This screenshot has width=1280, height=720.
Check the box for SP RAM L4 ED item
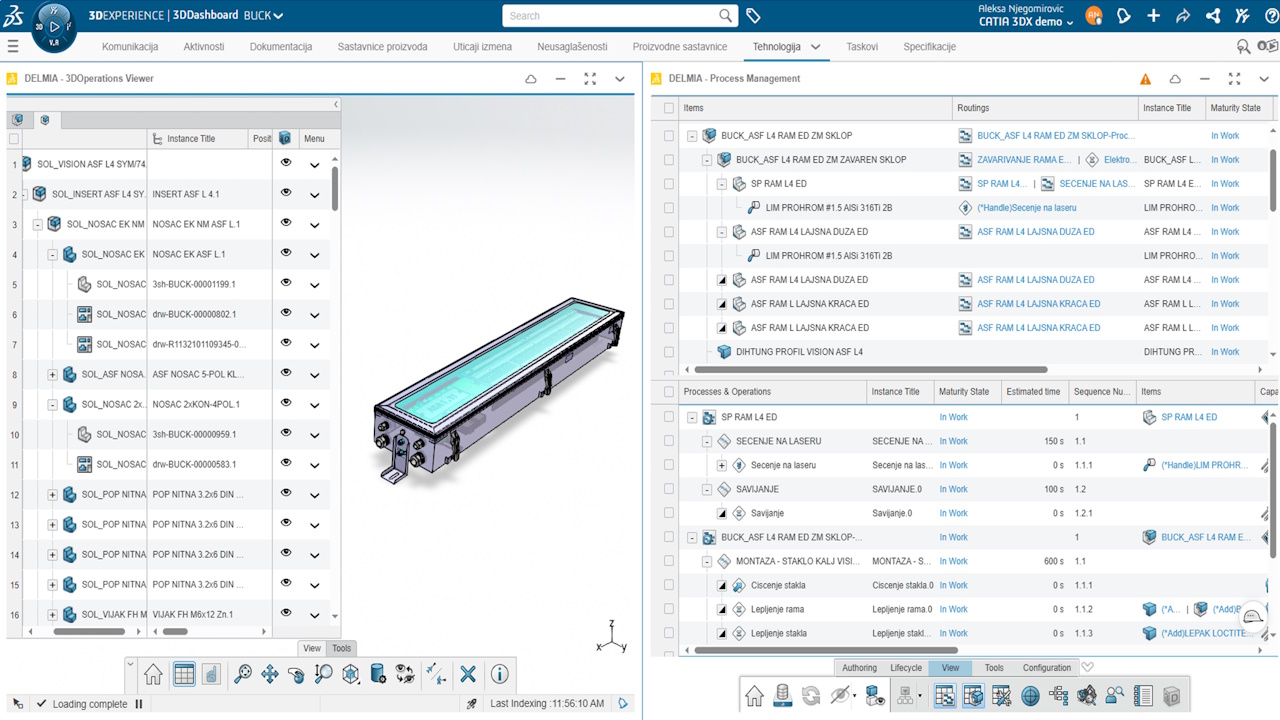point(669,184)
